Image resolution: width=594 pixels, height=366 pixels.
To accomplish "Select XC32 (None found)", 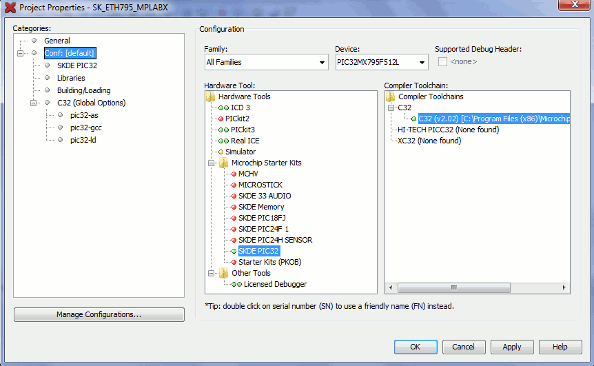I will pos(429,141).
